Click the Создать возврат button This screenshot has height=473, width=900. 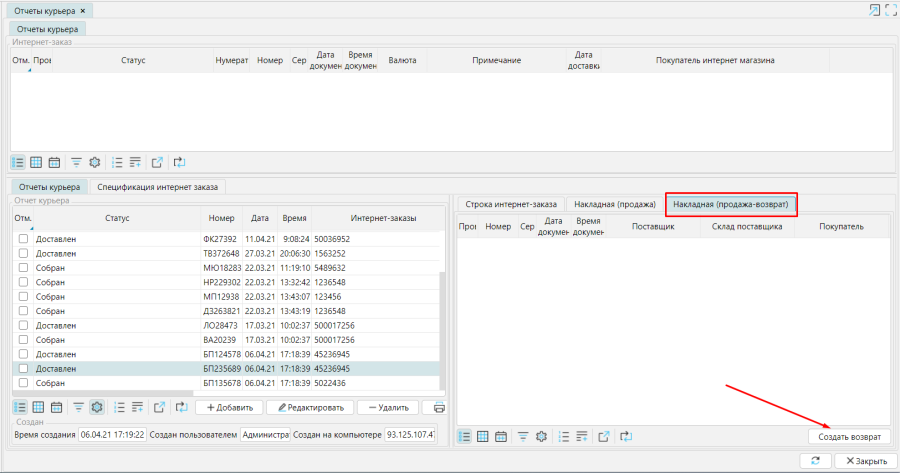pos(849,437)
